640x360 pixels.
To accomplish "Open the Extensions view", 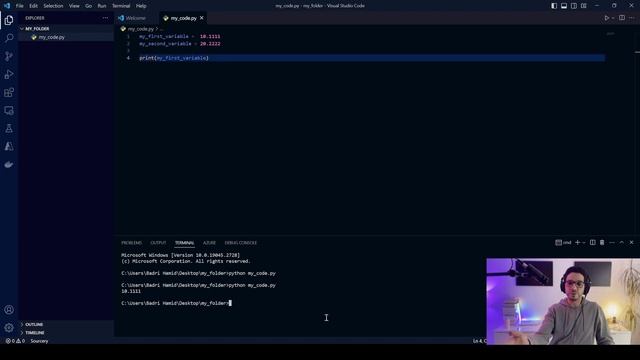I will pos(9,92).
